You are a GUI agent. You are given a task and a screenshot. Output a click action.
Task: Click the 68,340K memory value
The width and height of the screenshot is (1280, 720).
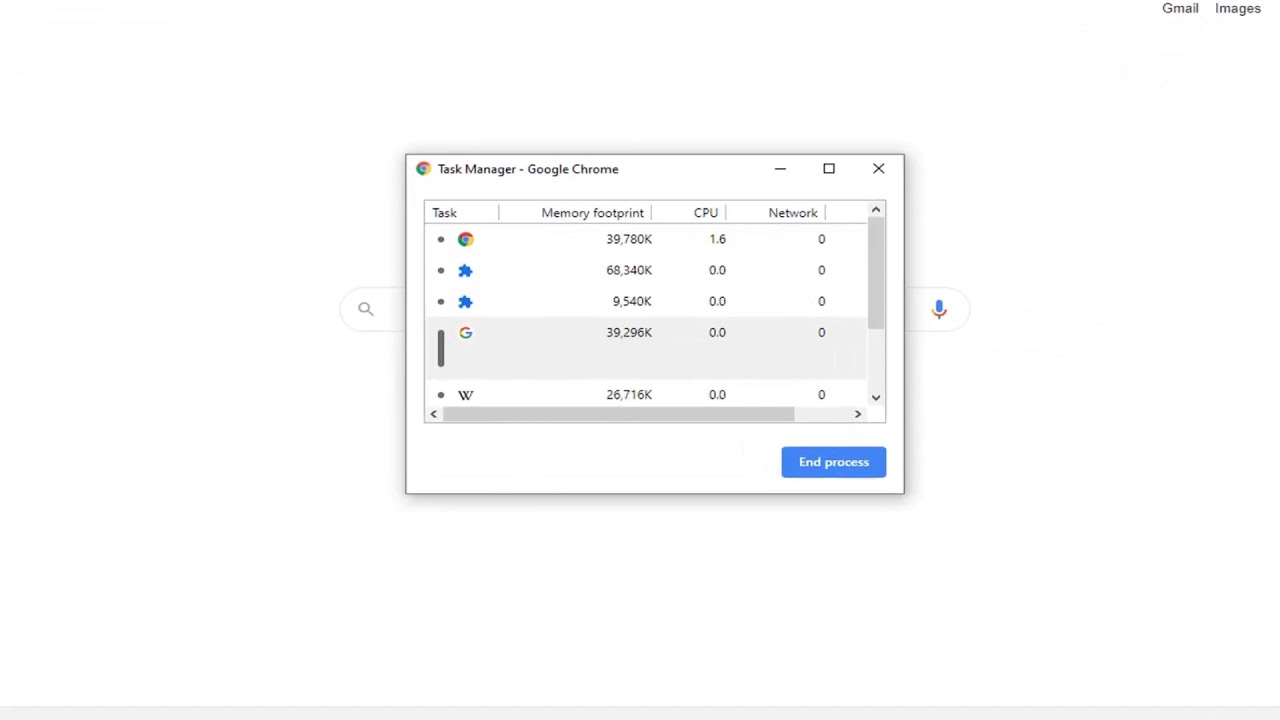[629, 270]
